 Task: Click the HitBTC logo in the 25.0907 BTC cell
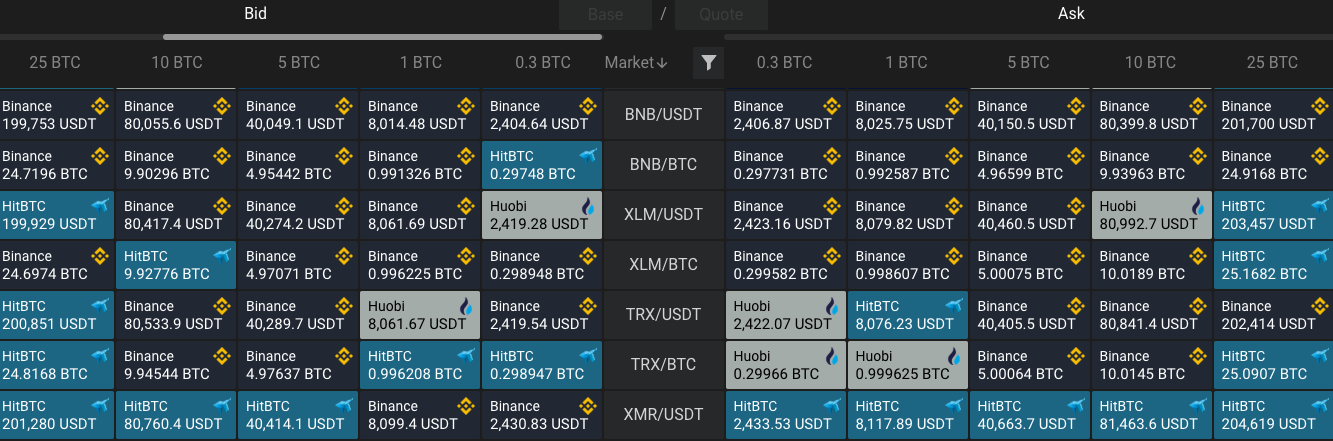[x=1320, y=356]
